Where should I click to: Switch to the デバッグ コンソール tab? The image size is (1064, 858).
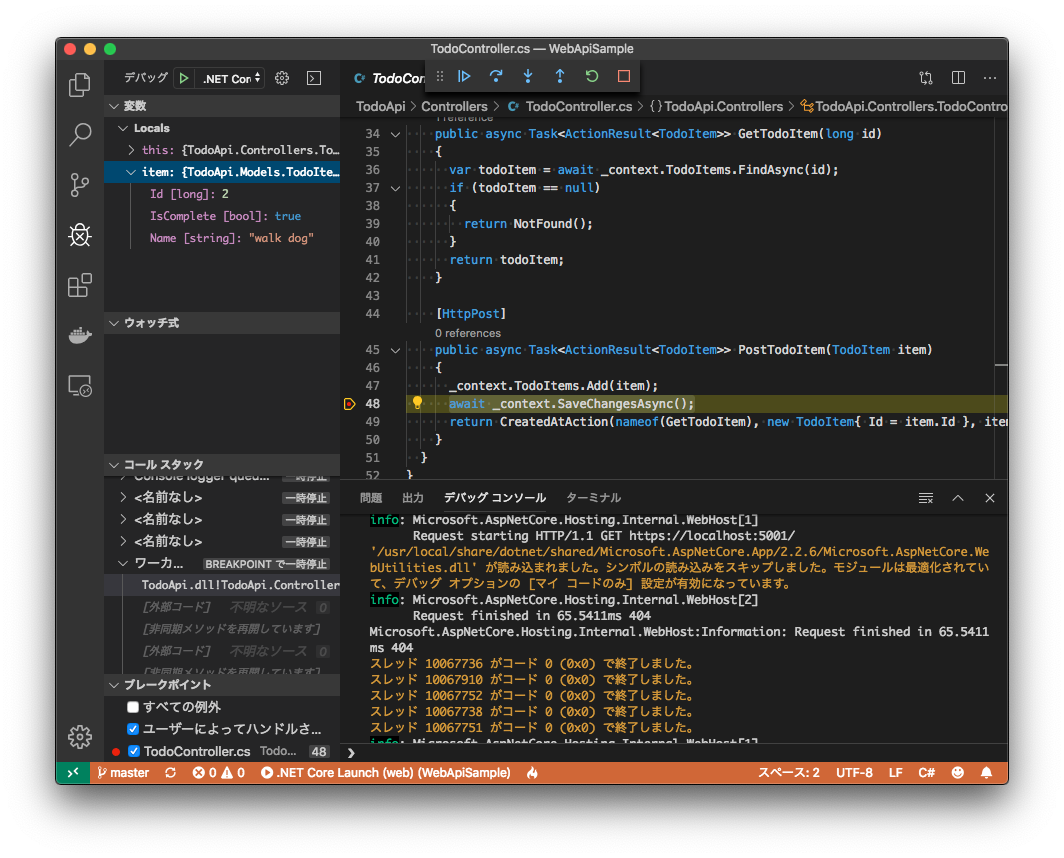coord(495,498)
